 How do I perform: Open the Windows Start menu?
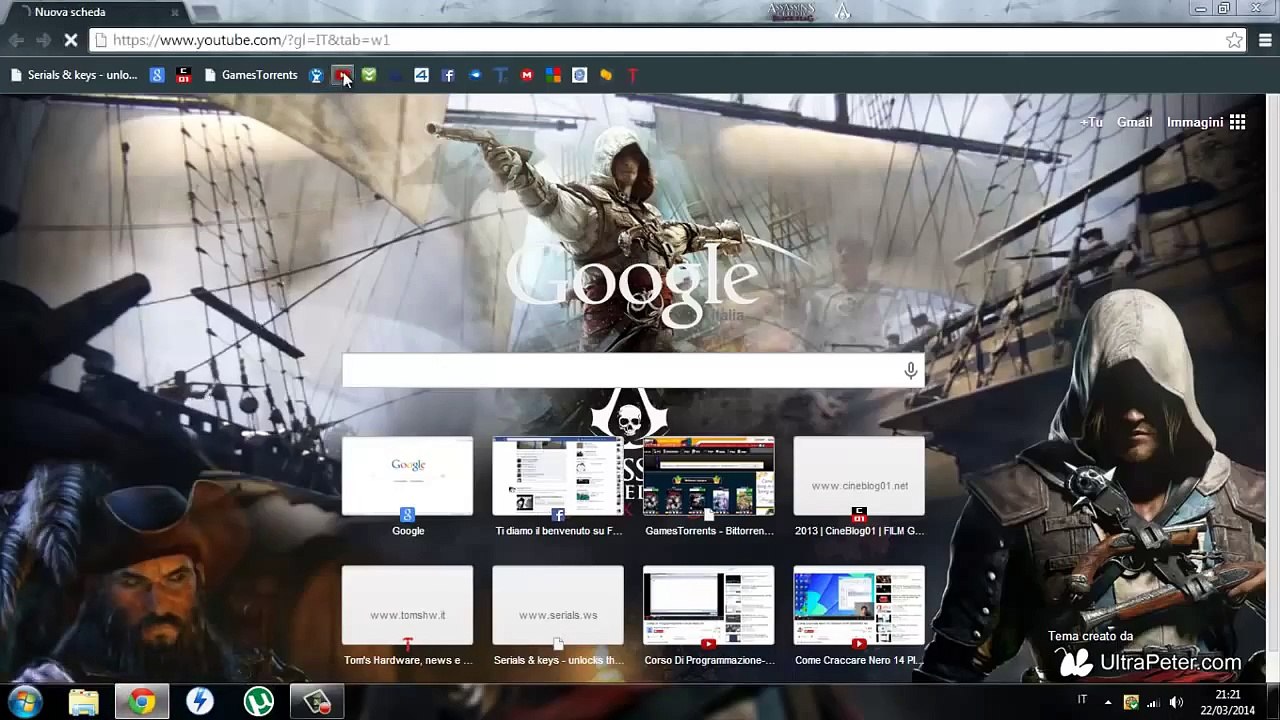click(x=25, y=702)
